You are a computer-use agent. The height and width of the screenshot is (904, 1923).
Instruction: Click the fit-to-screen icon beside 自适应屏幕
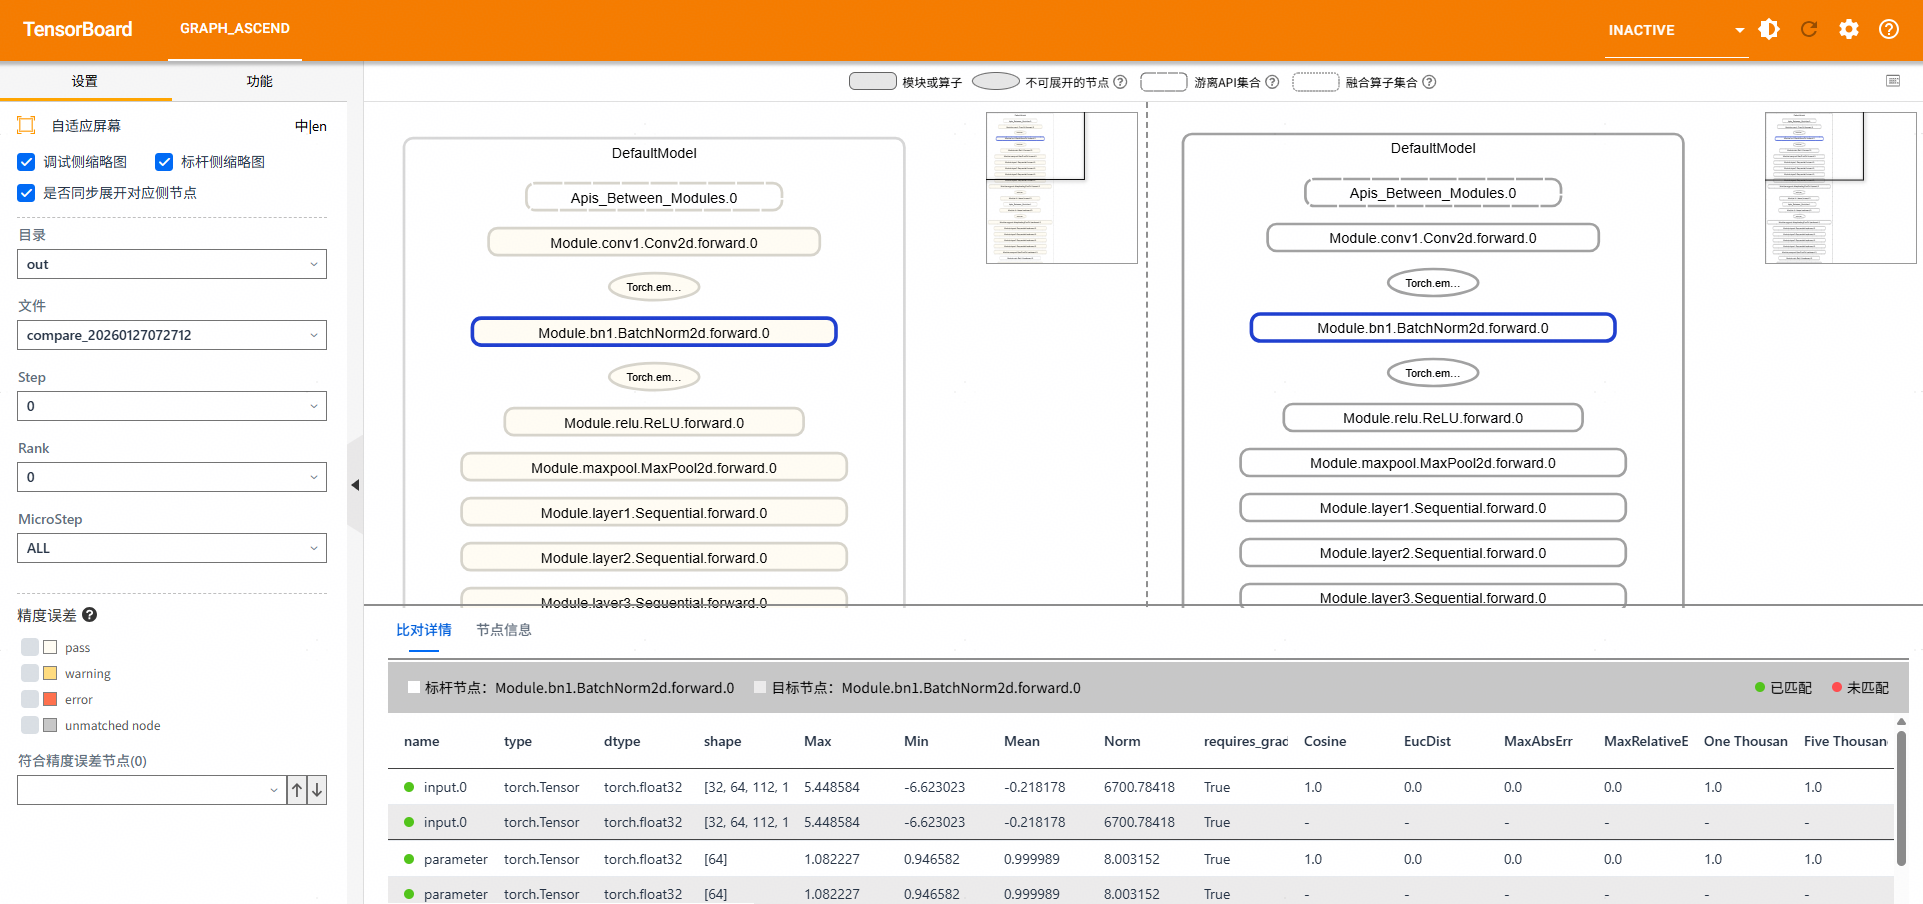click(27, 125)
